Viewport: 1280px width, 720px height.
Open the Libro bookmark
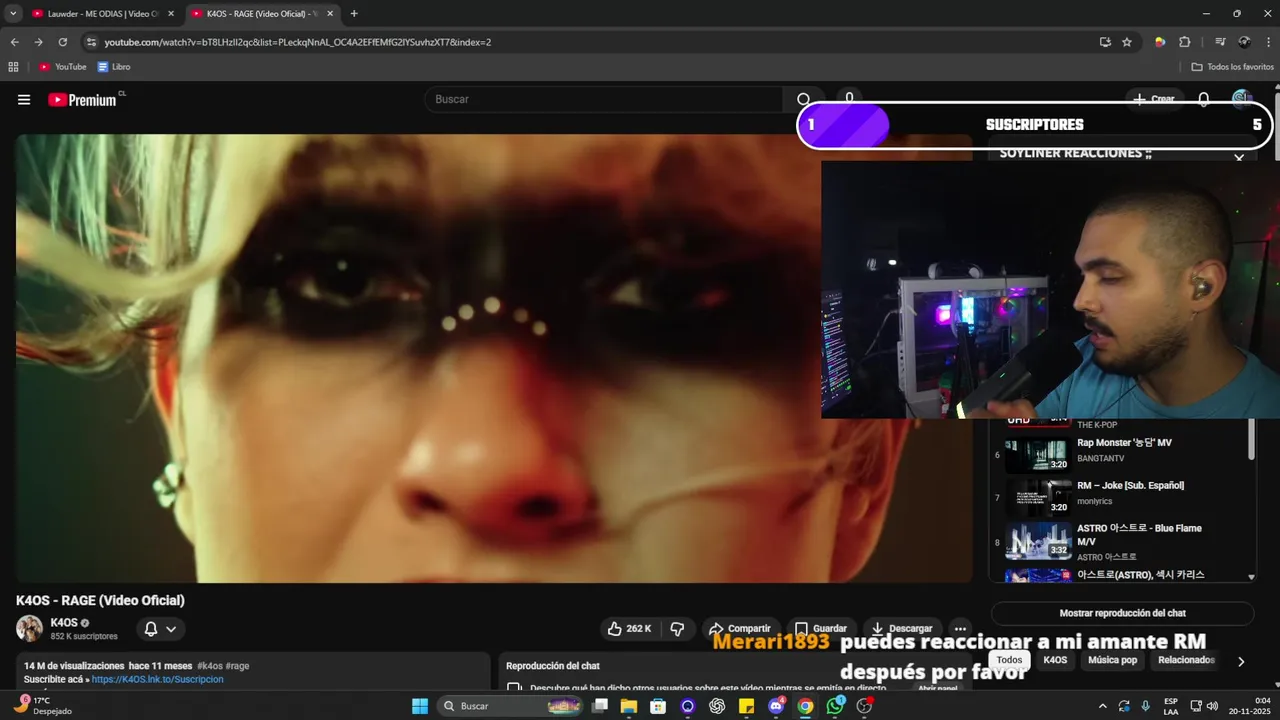[x=114, y=67]
